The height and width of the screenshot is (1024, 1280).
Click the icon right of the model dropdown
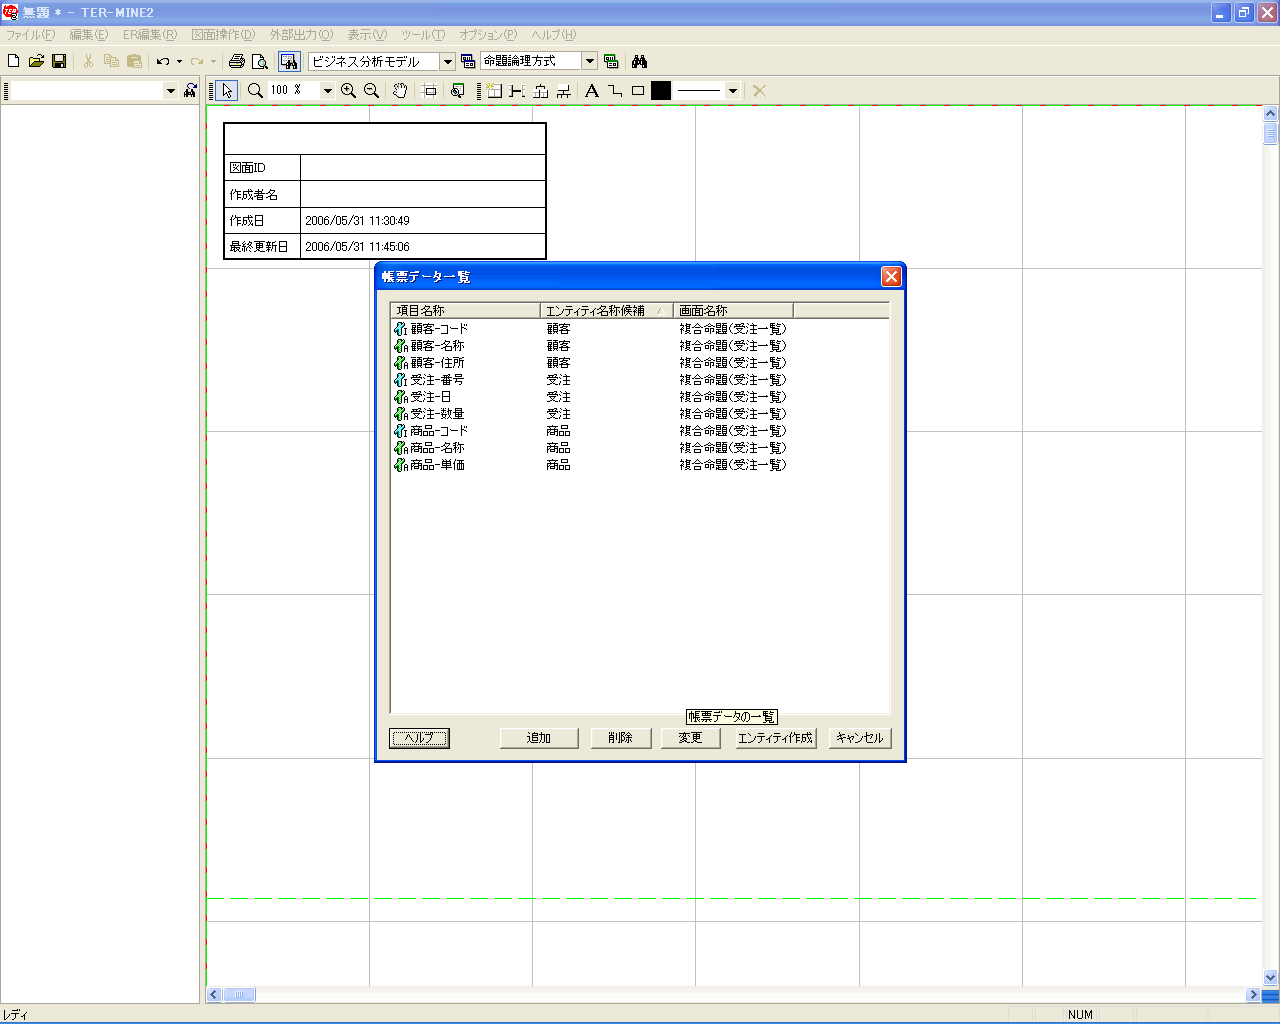pyautogui.click(x=468, y=61)
